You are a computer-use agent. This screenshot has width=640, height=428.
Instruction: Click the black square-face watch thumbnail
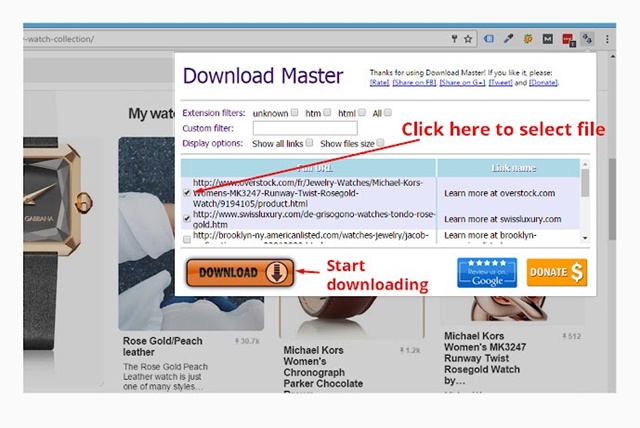[59, 243]
